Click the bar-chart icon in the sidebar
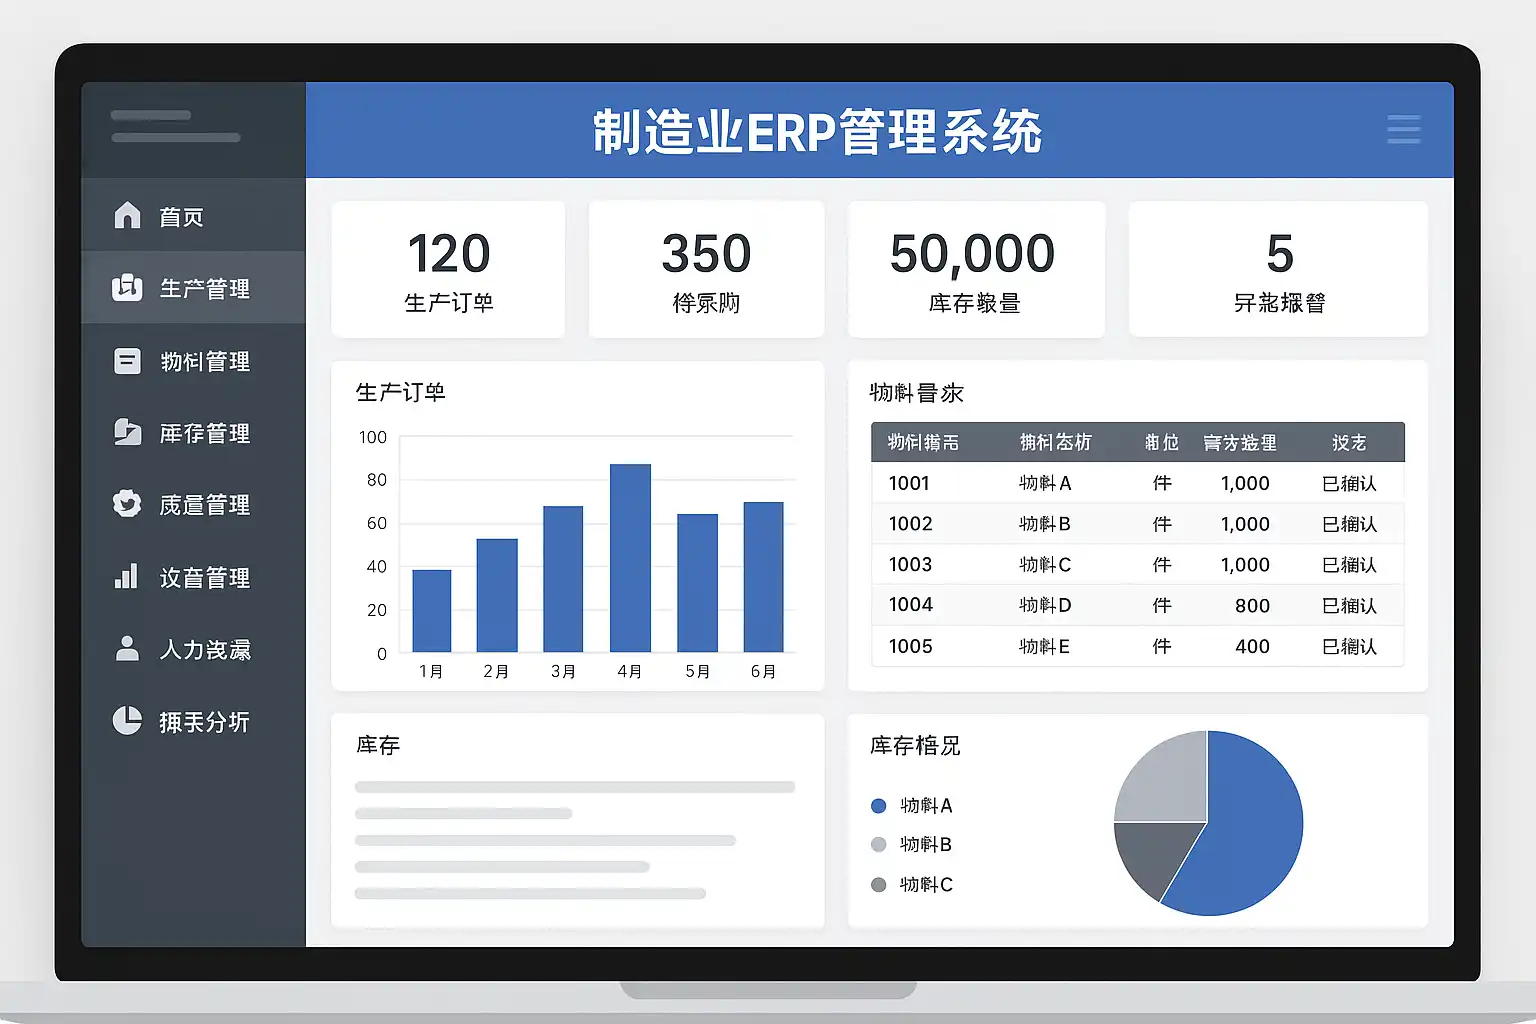This screenshot has width=1536, height=1024. pyautogui.click(x=126, y=576)
